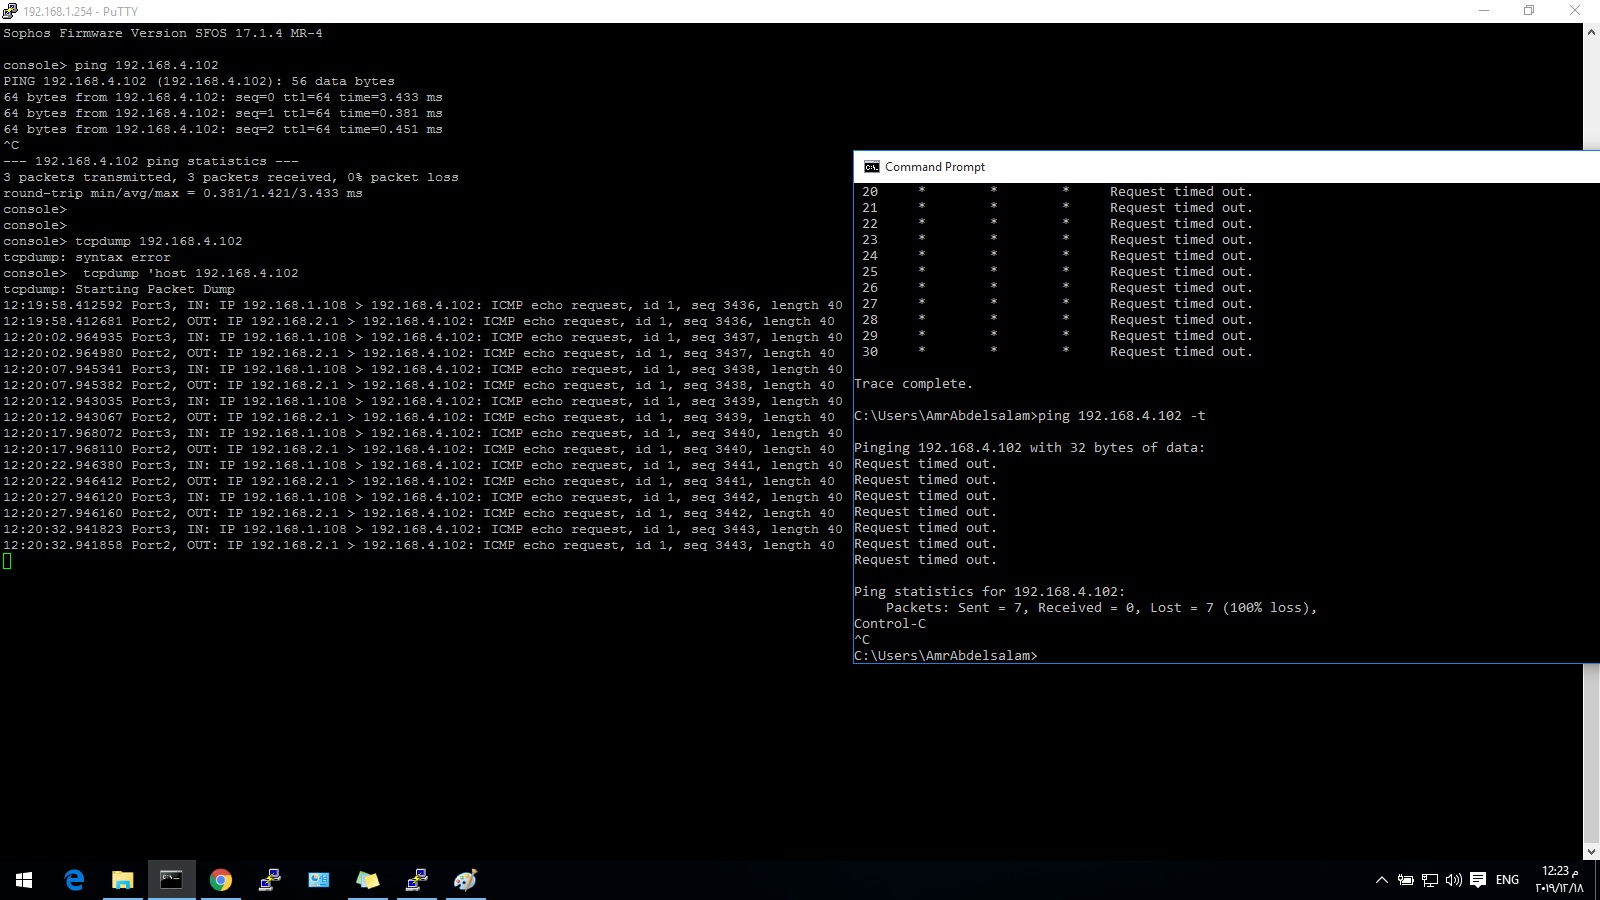Viewport: 1600px width, 900px height.
Task: Click the PuTTY green terminal cursor
Action: (x=7, y=561)
